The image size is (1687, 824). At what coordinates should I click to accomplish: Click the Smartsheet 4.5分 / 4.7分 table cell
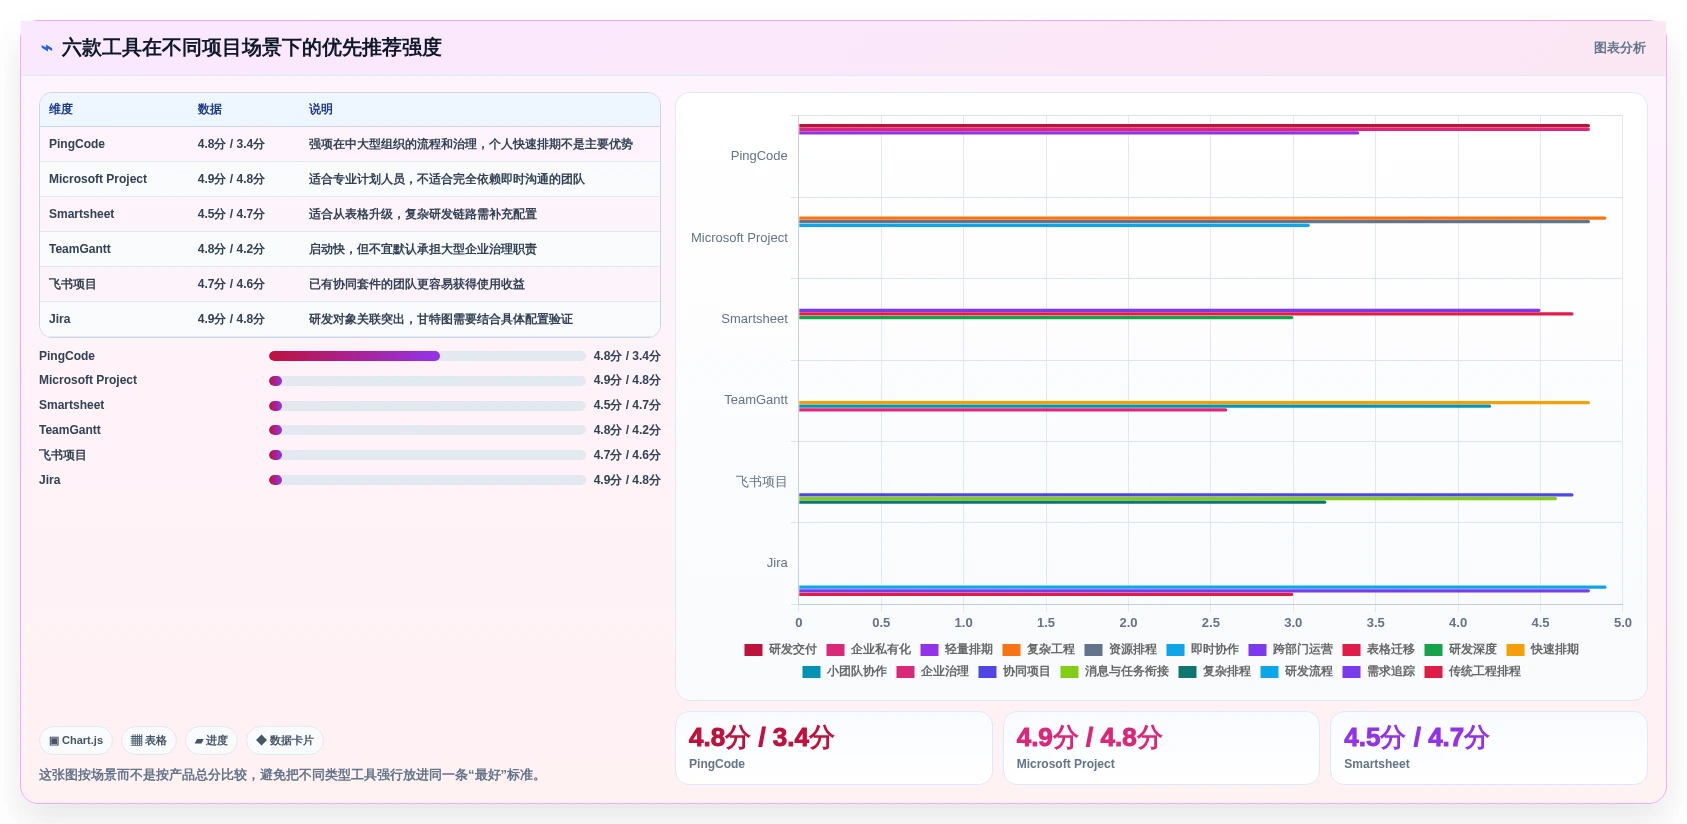(x=231, y=214)
